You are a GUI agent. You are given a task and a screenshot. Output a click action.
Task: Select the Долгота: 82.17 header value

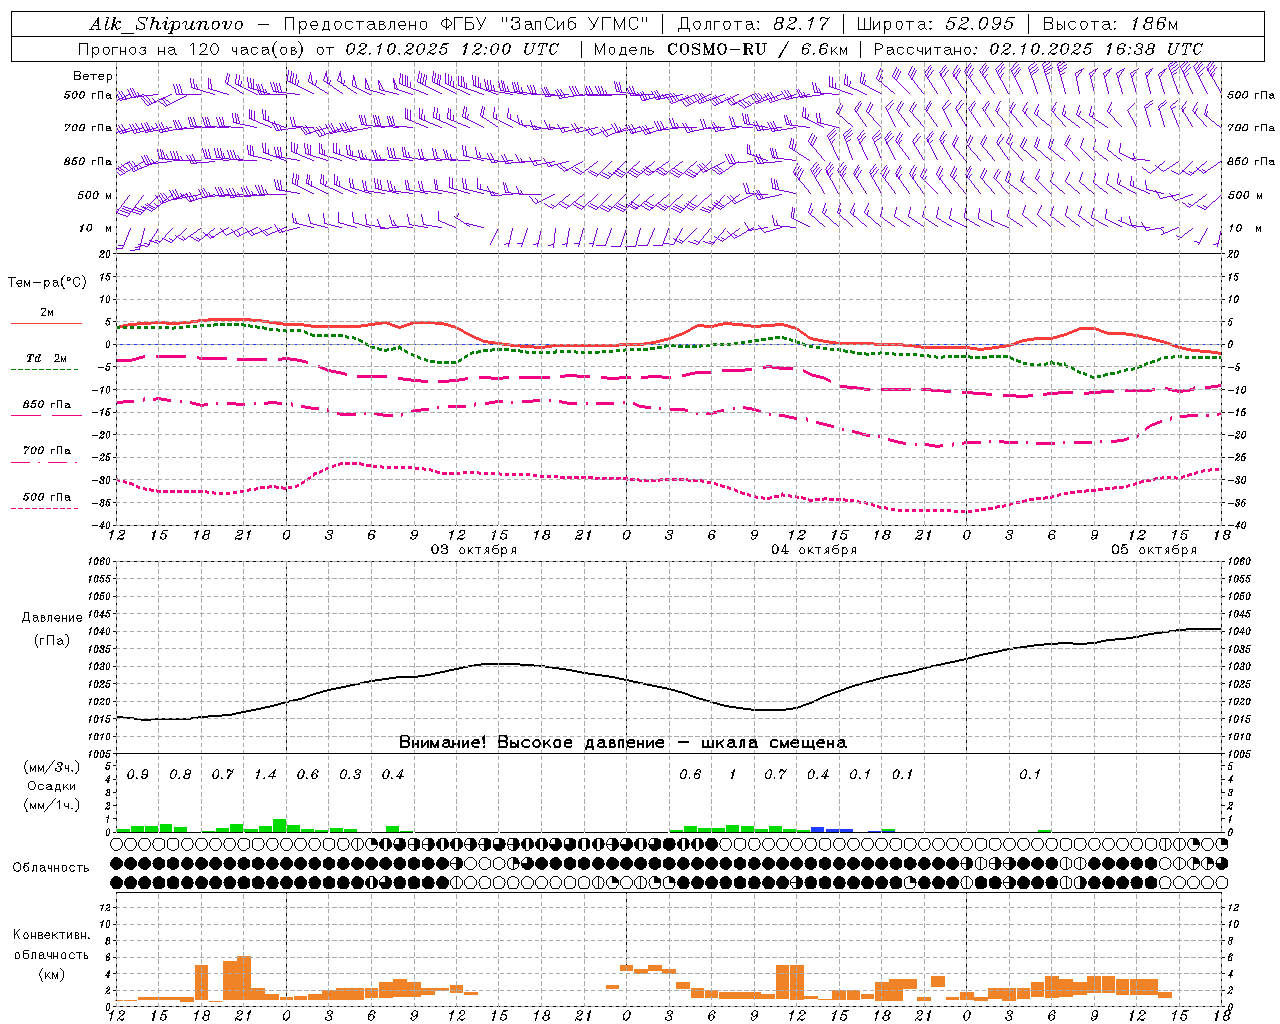click(754, 24)
